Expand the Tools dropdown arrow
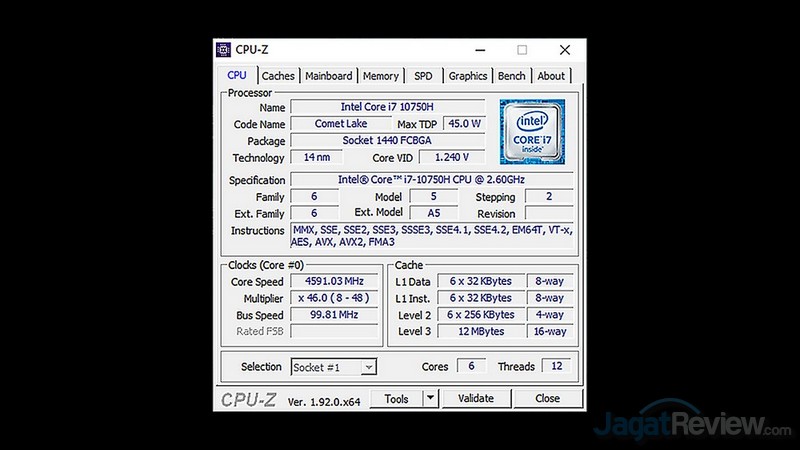Viewport: 800px width, 450px height. 431,399
